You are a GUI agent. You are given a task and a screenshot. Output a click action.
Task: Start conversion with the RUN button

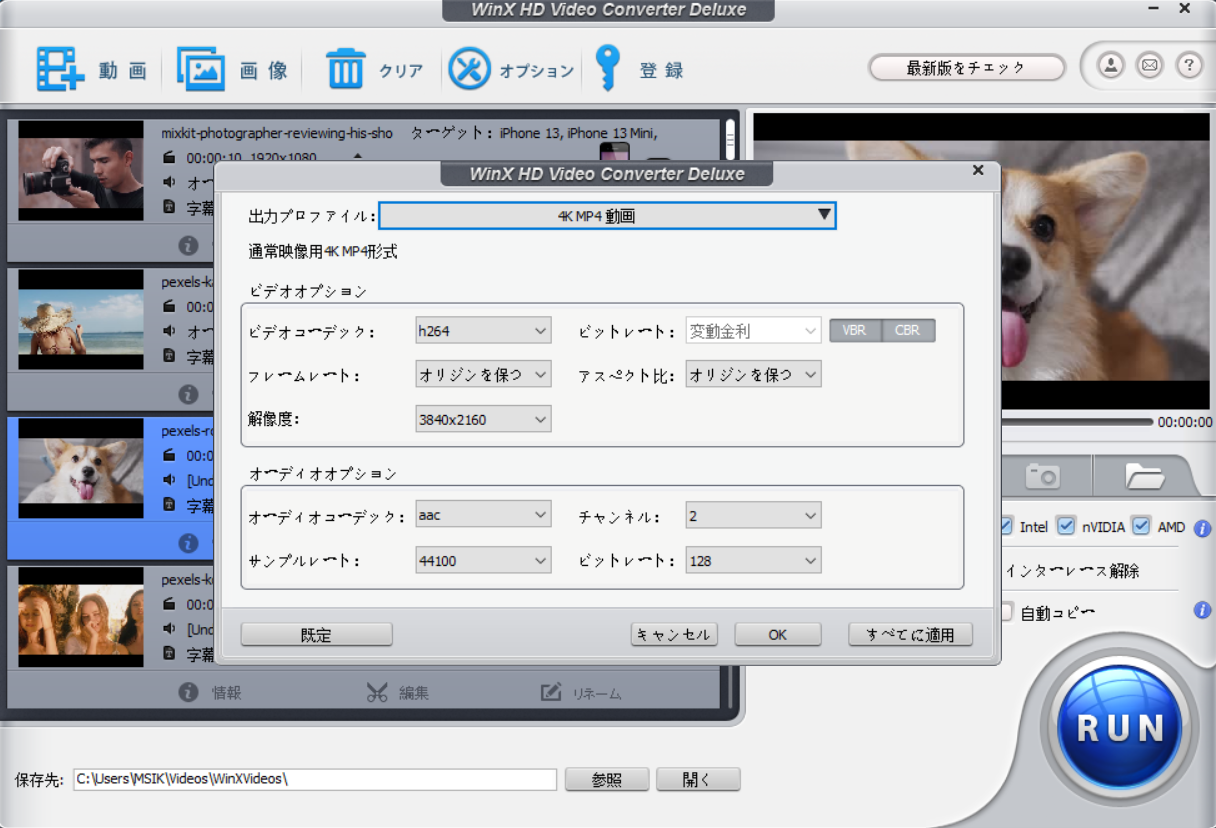[1120, 728]
